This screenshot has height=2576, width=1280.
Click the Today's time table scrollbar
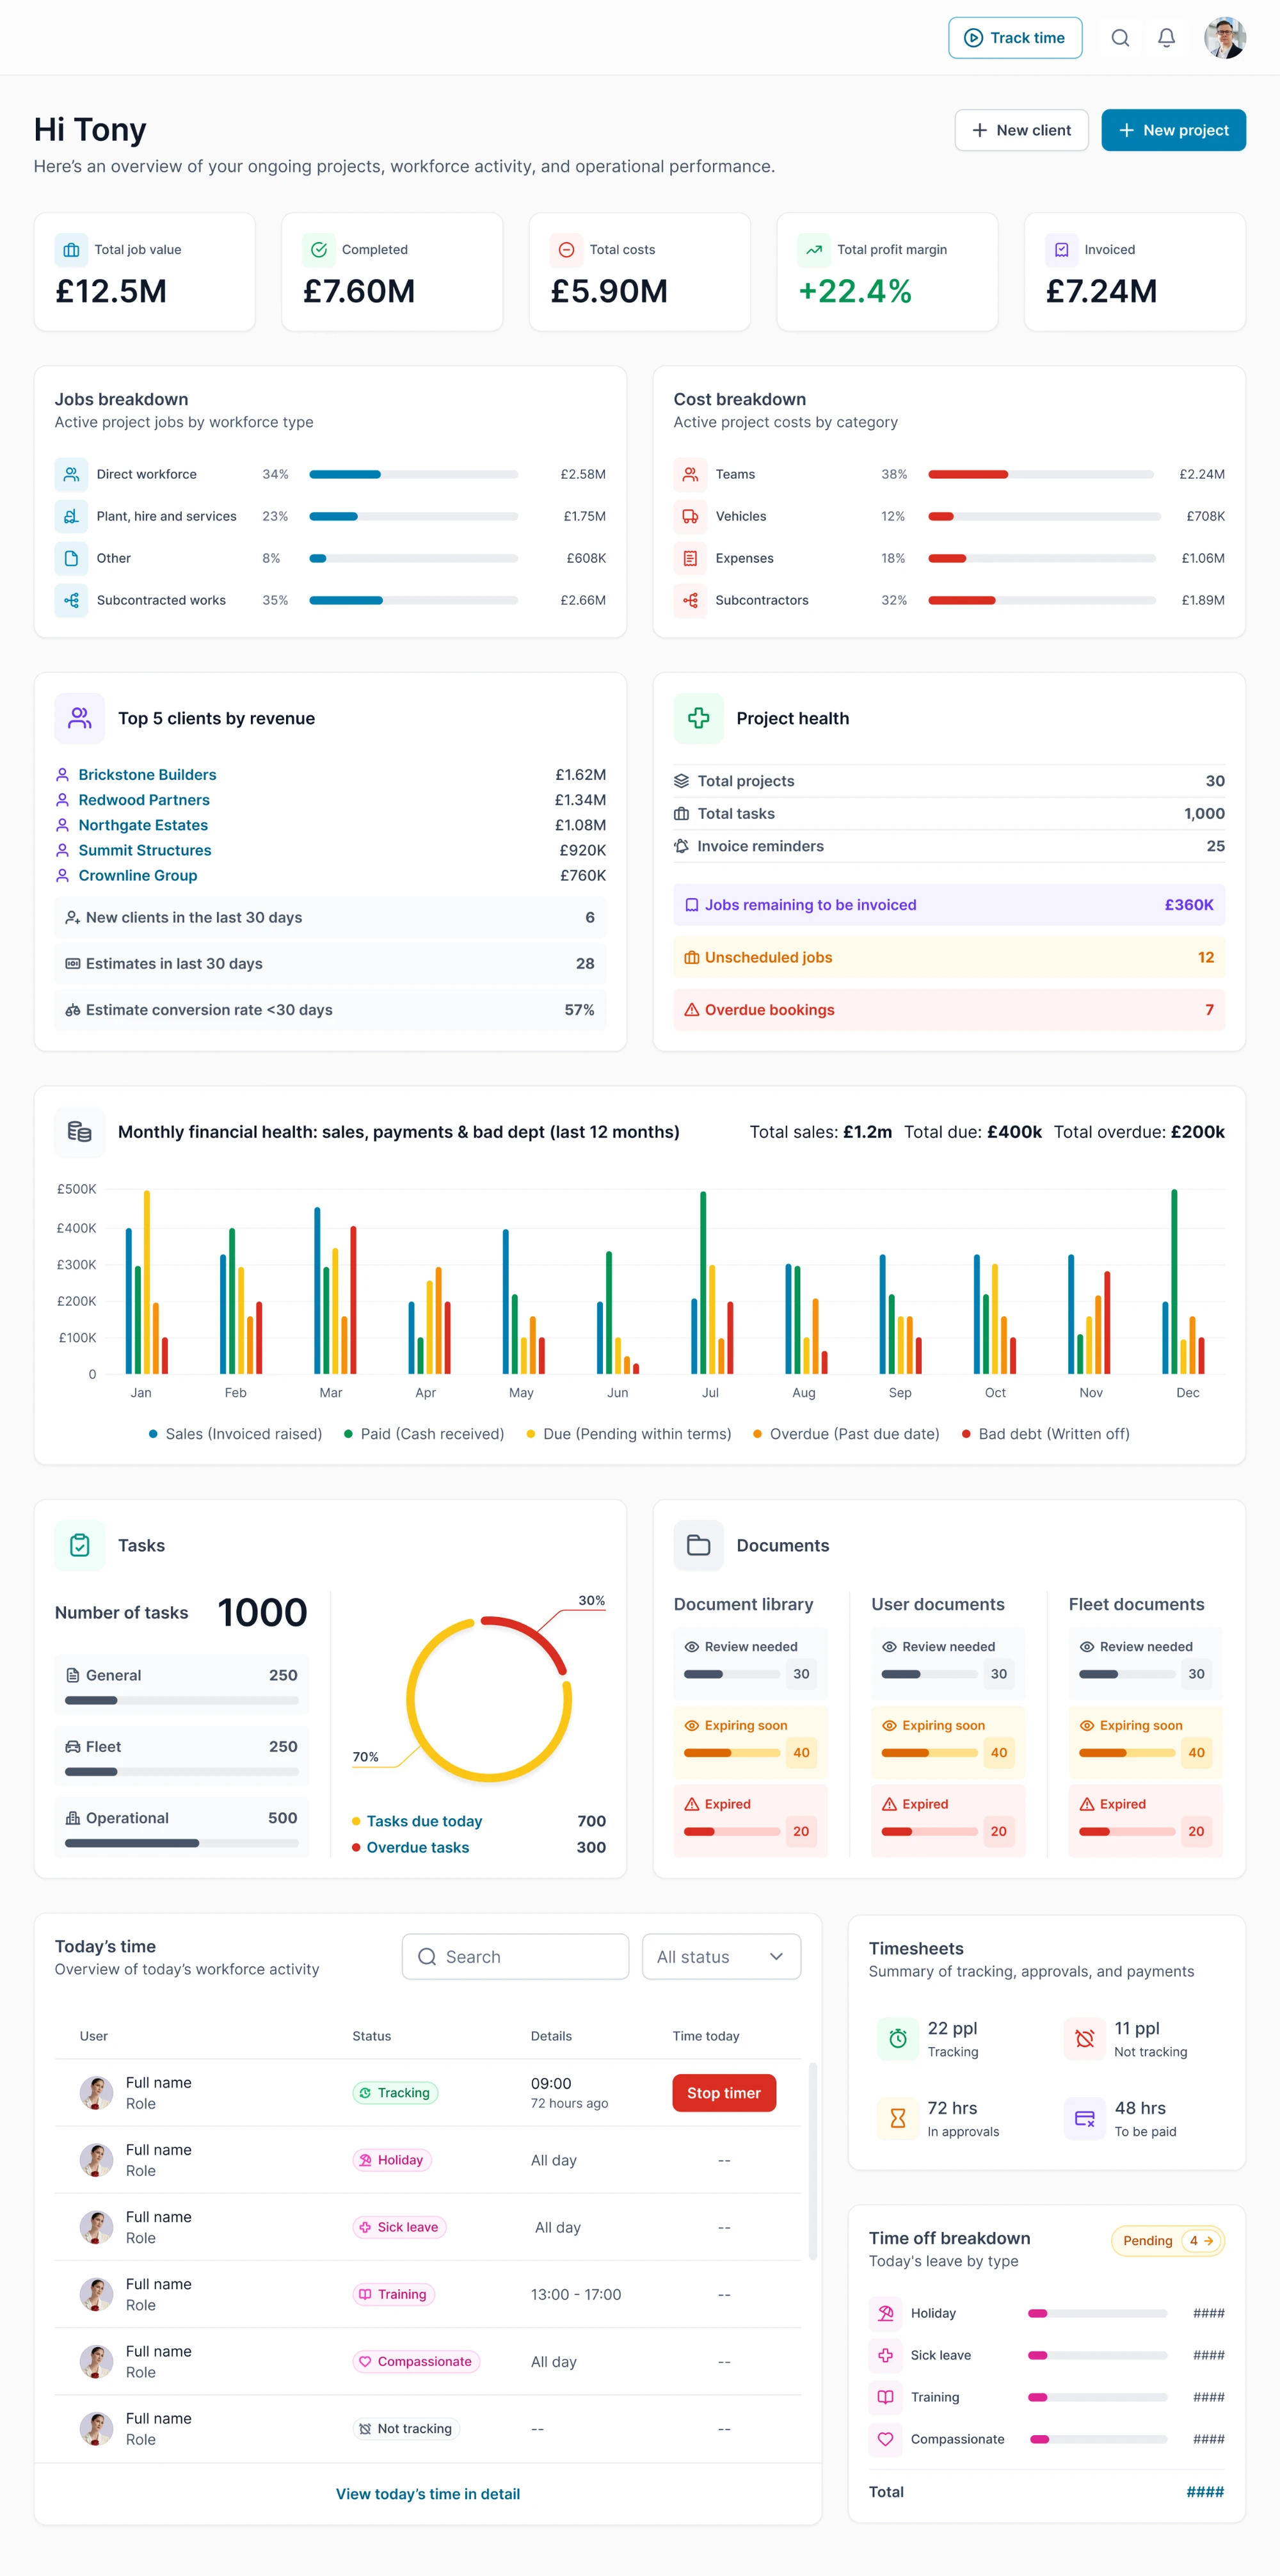813,2160
